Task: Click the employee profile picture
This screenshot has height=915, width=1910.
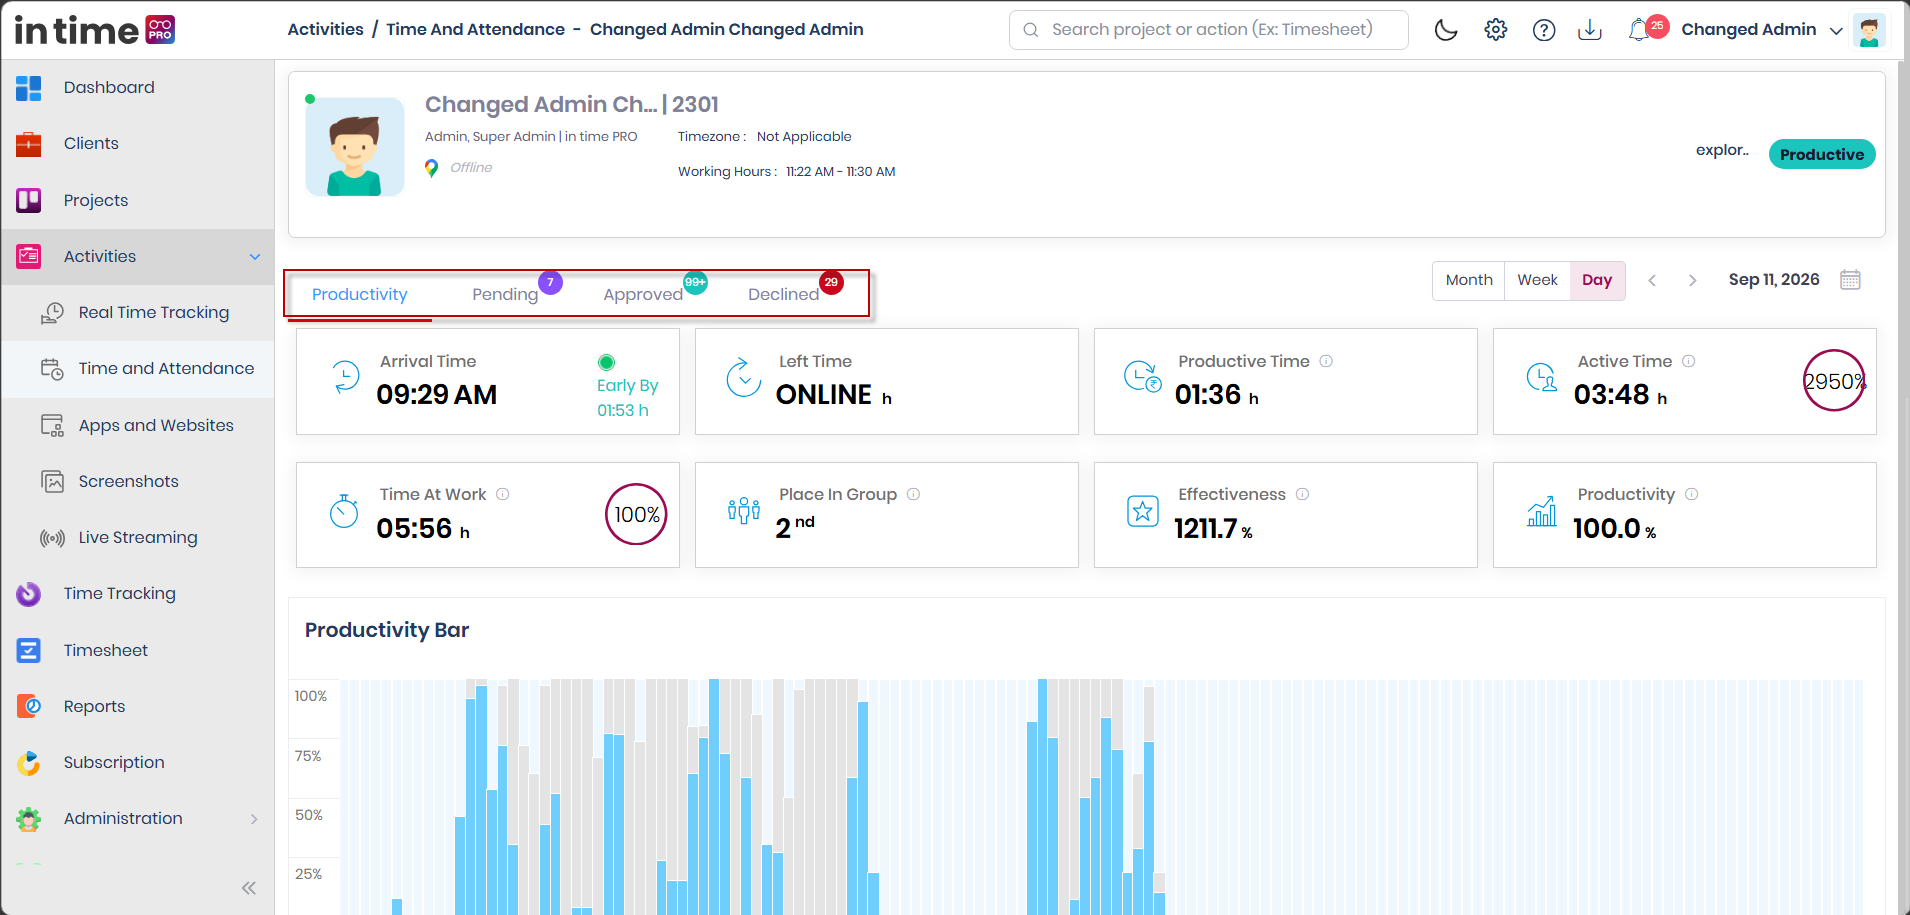Action: [x=355, y=147]
